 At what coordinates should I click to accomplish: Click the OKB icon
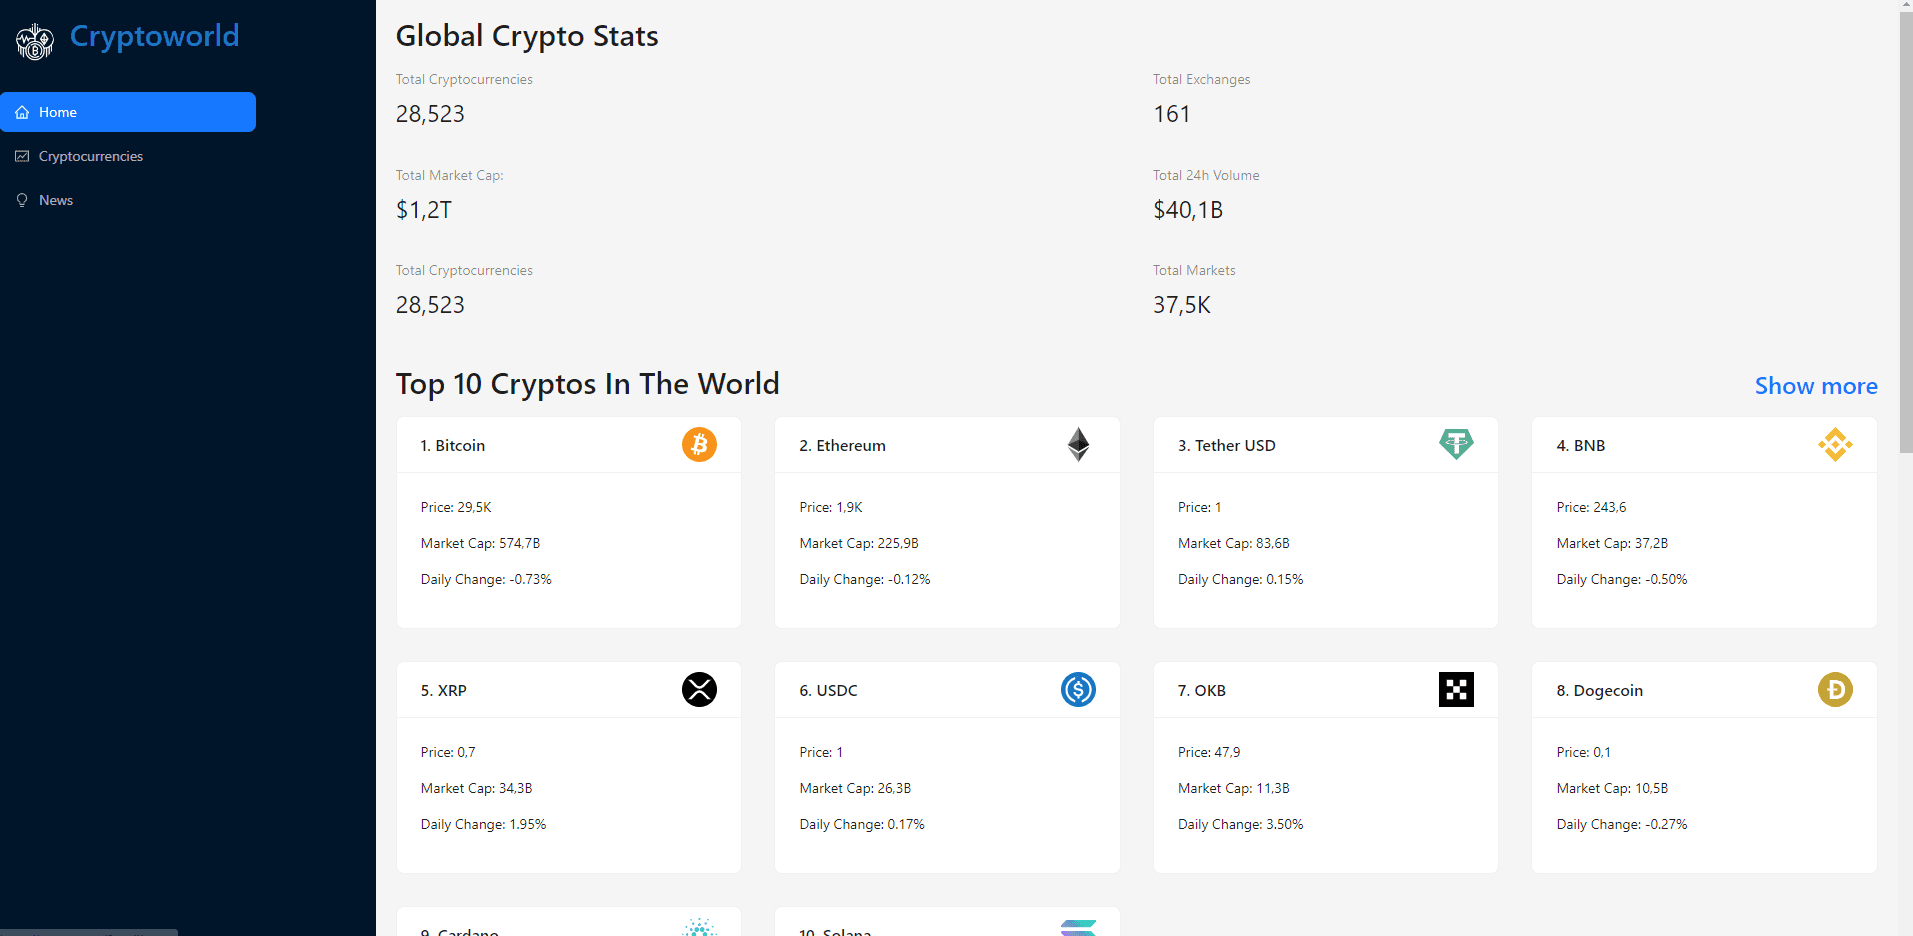pyautogui.click(x=1455, y=689)
